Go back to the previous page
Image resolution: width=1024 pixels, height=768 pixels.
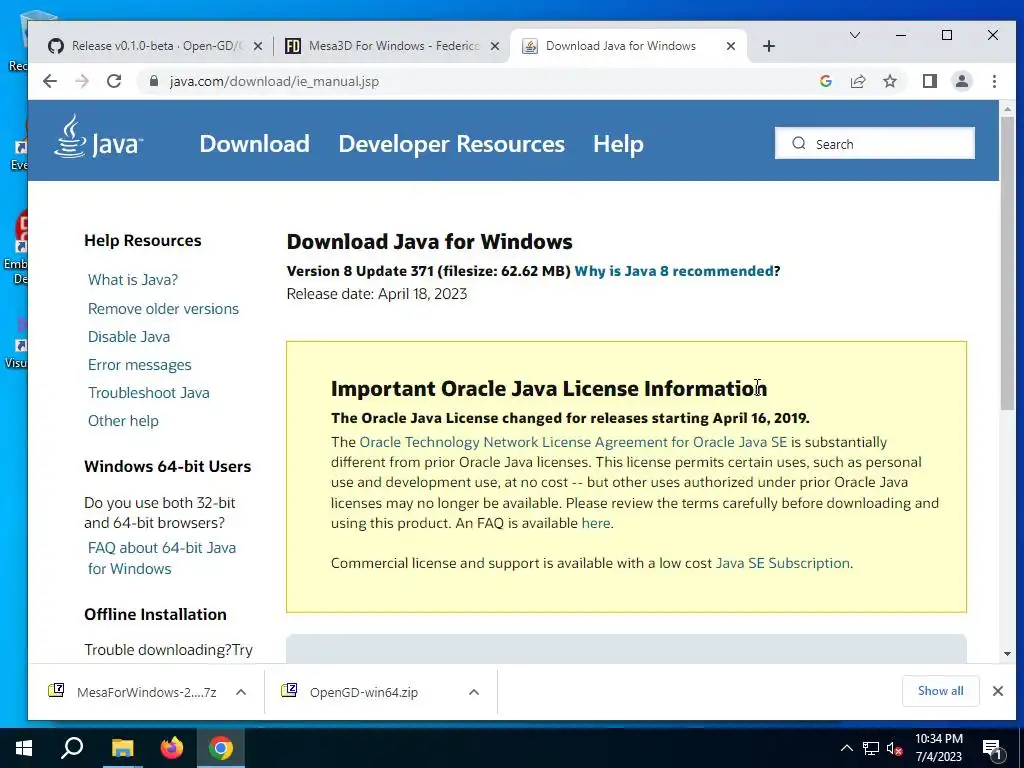pos(50,81)
